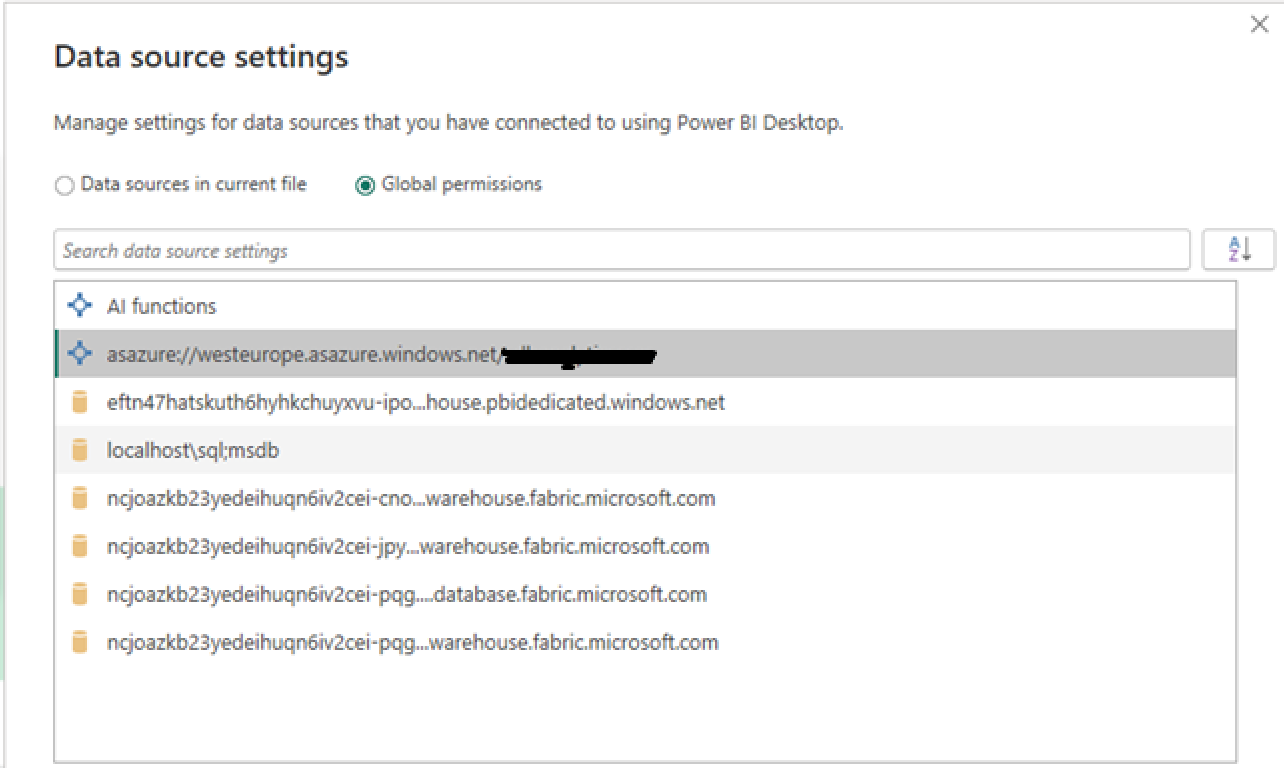
Task: Click the database icon for eftn47hatskuth6hyhkchuyxvu
Action: pyautogui.click(x=80, y=402)
